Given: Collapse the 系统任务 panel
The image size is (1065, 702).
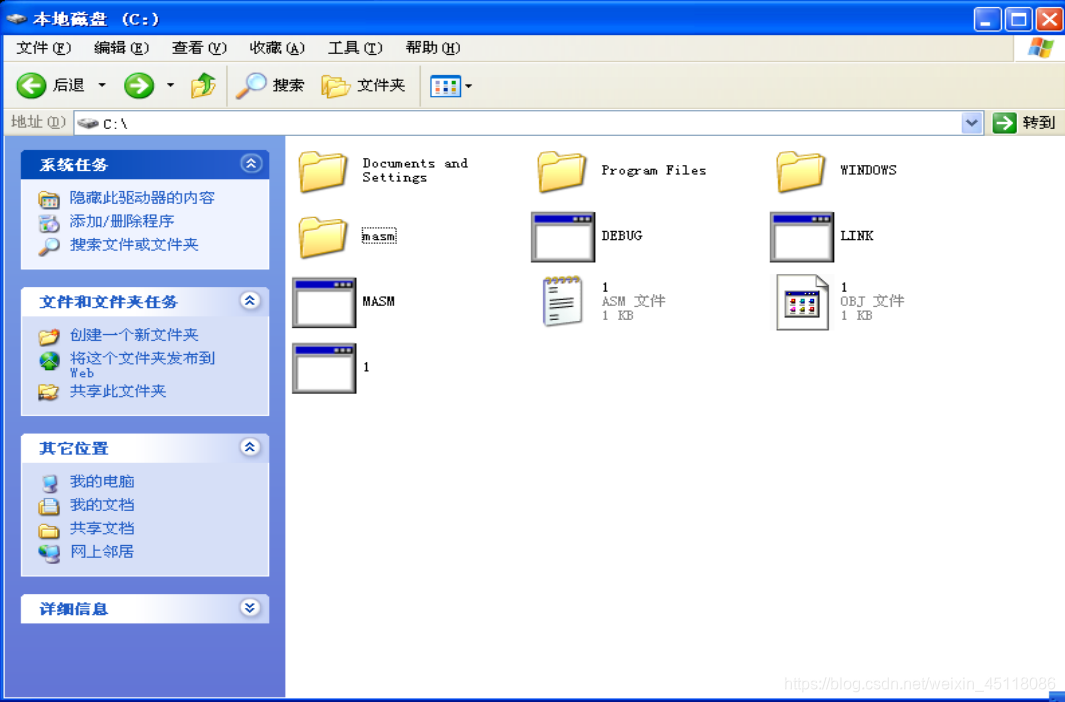Looking at the screenshot, I should (x=251, y=164).
